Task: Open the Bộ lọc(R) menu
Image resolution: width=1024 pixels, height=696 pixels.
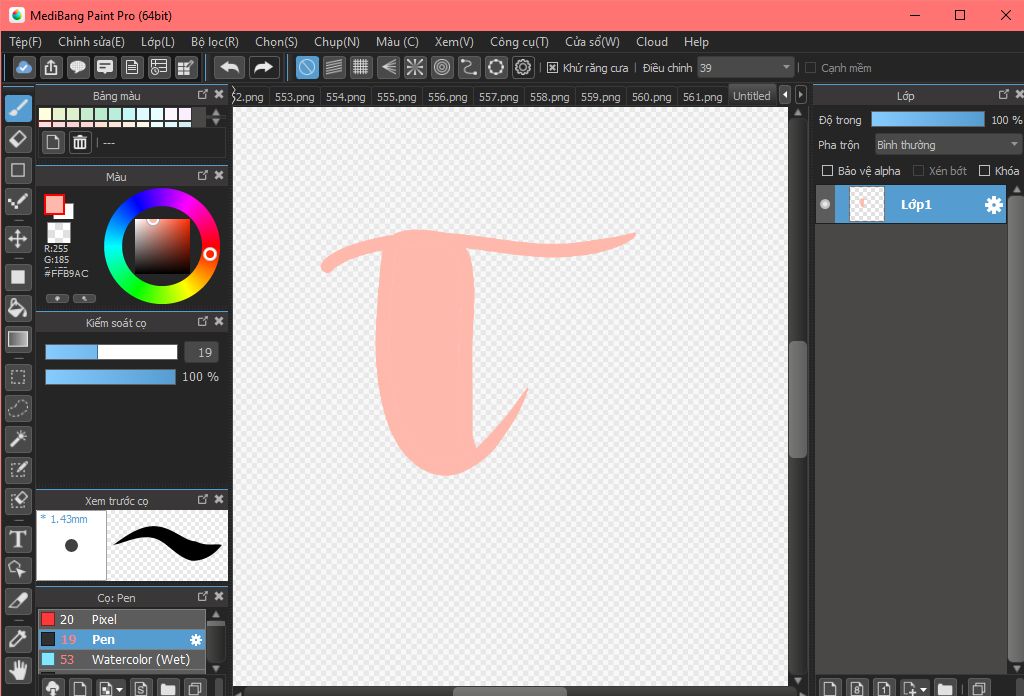Action: (x=215, y=42)
